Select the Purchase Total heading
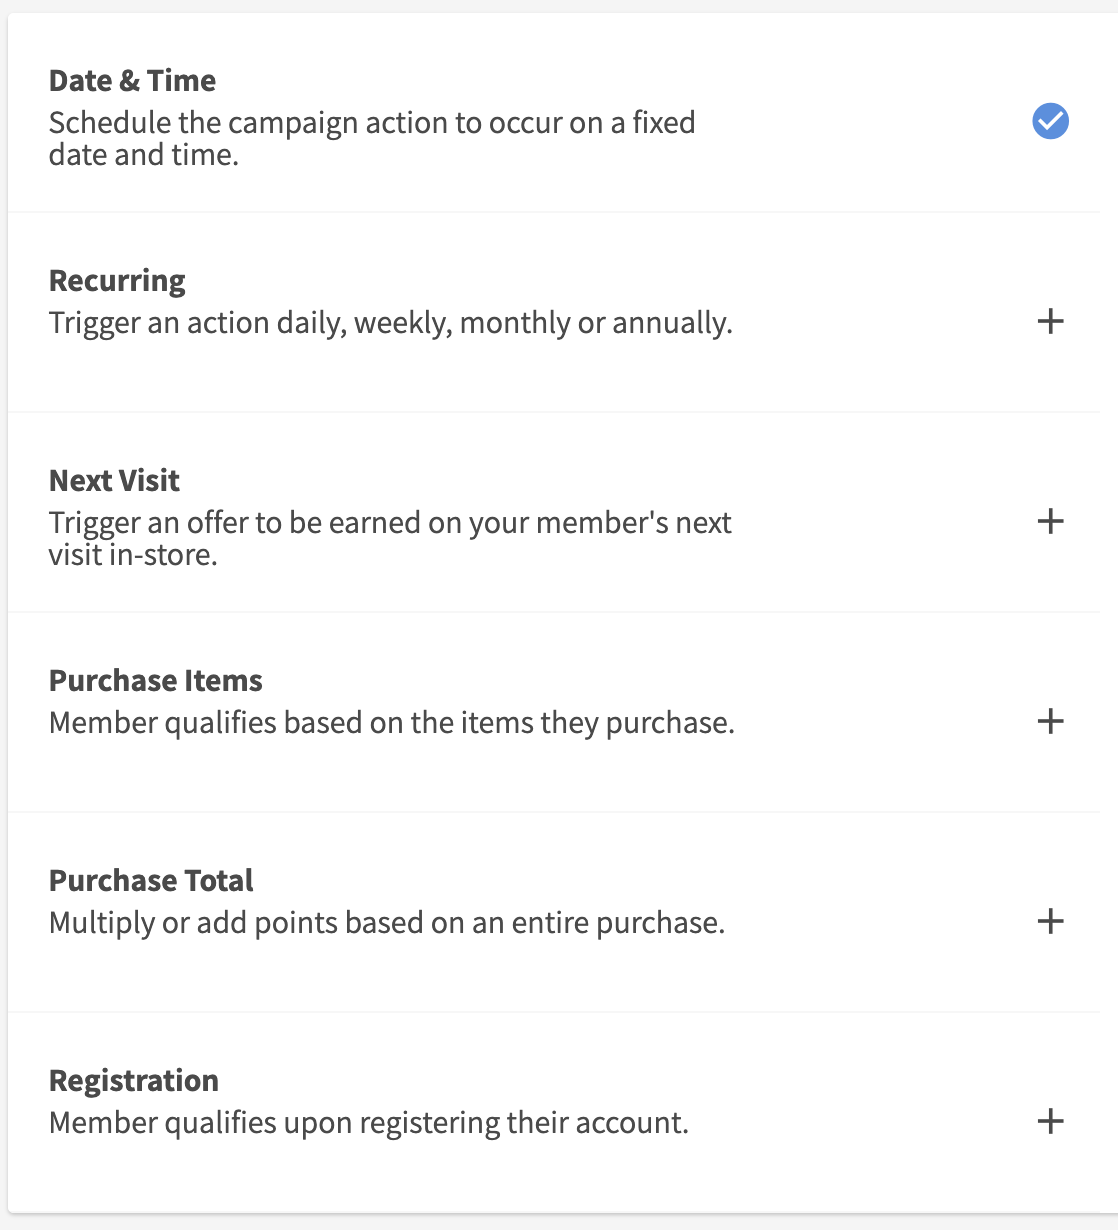This screenshot has height=1230, width=1118. coord(151,880)
